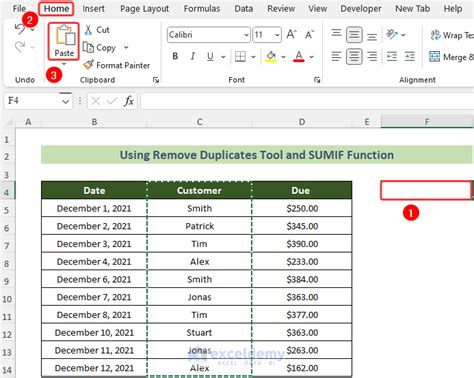Activate the Format Painter brush
This screenshot has width=474, height=378.
pos(88,65)
